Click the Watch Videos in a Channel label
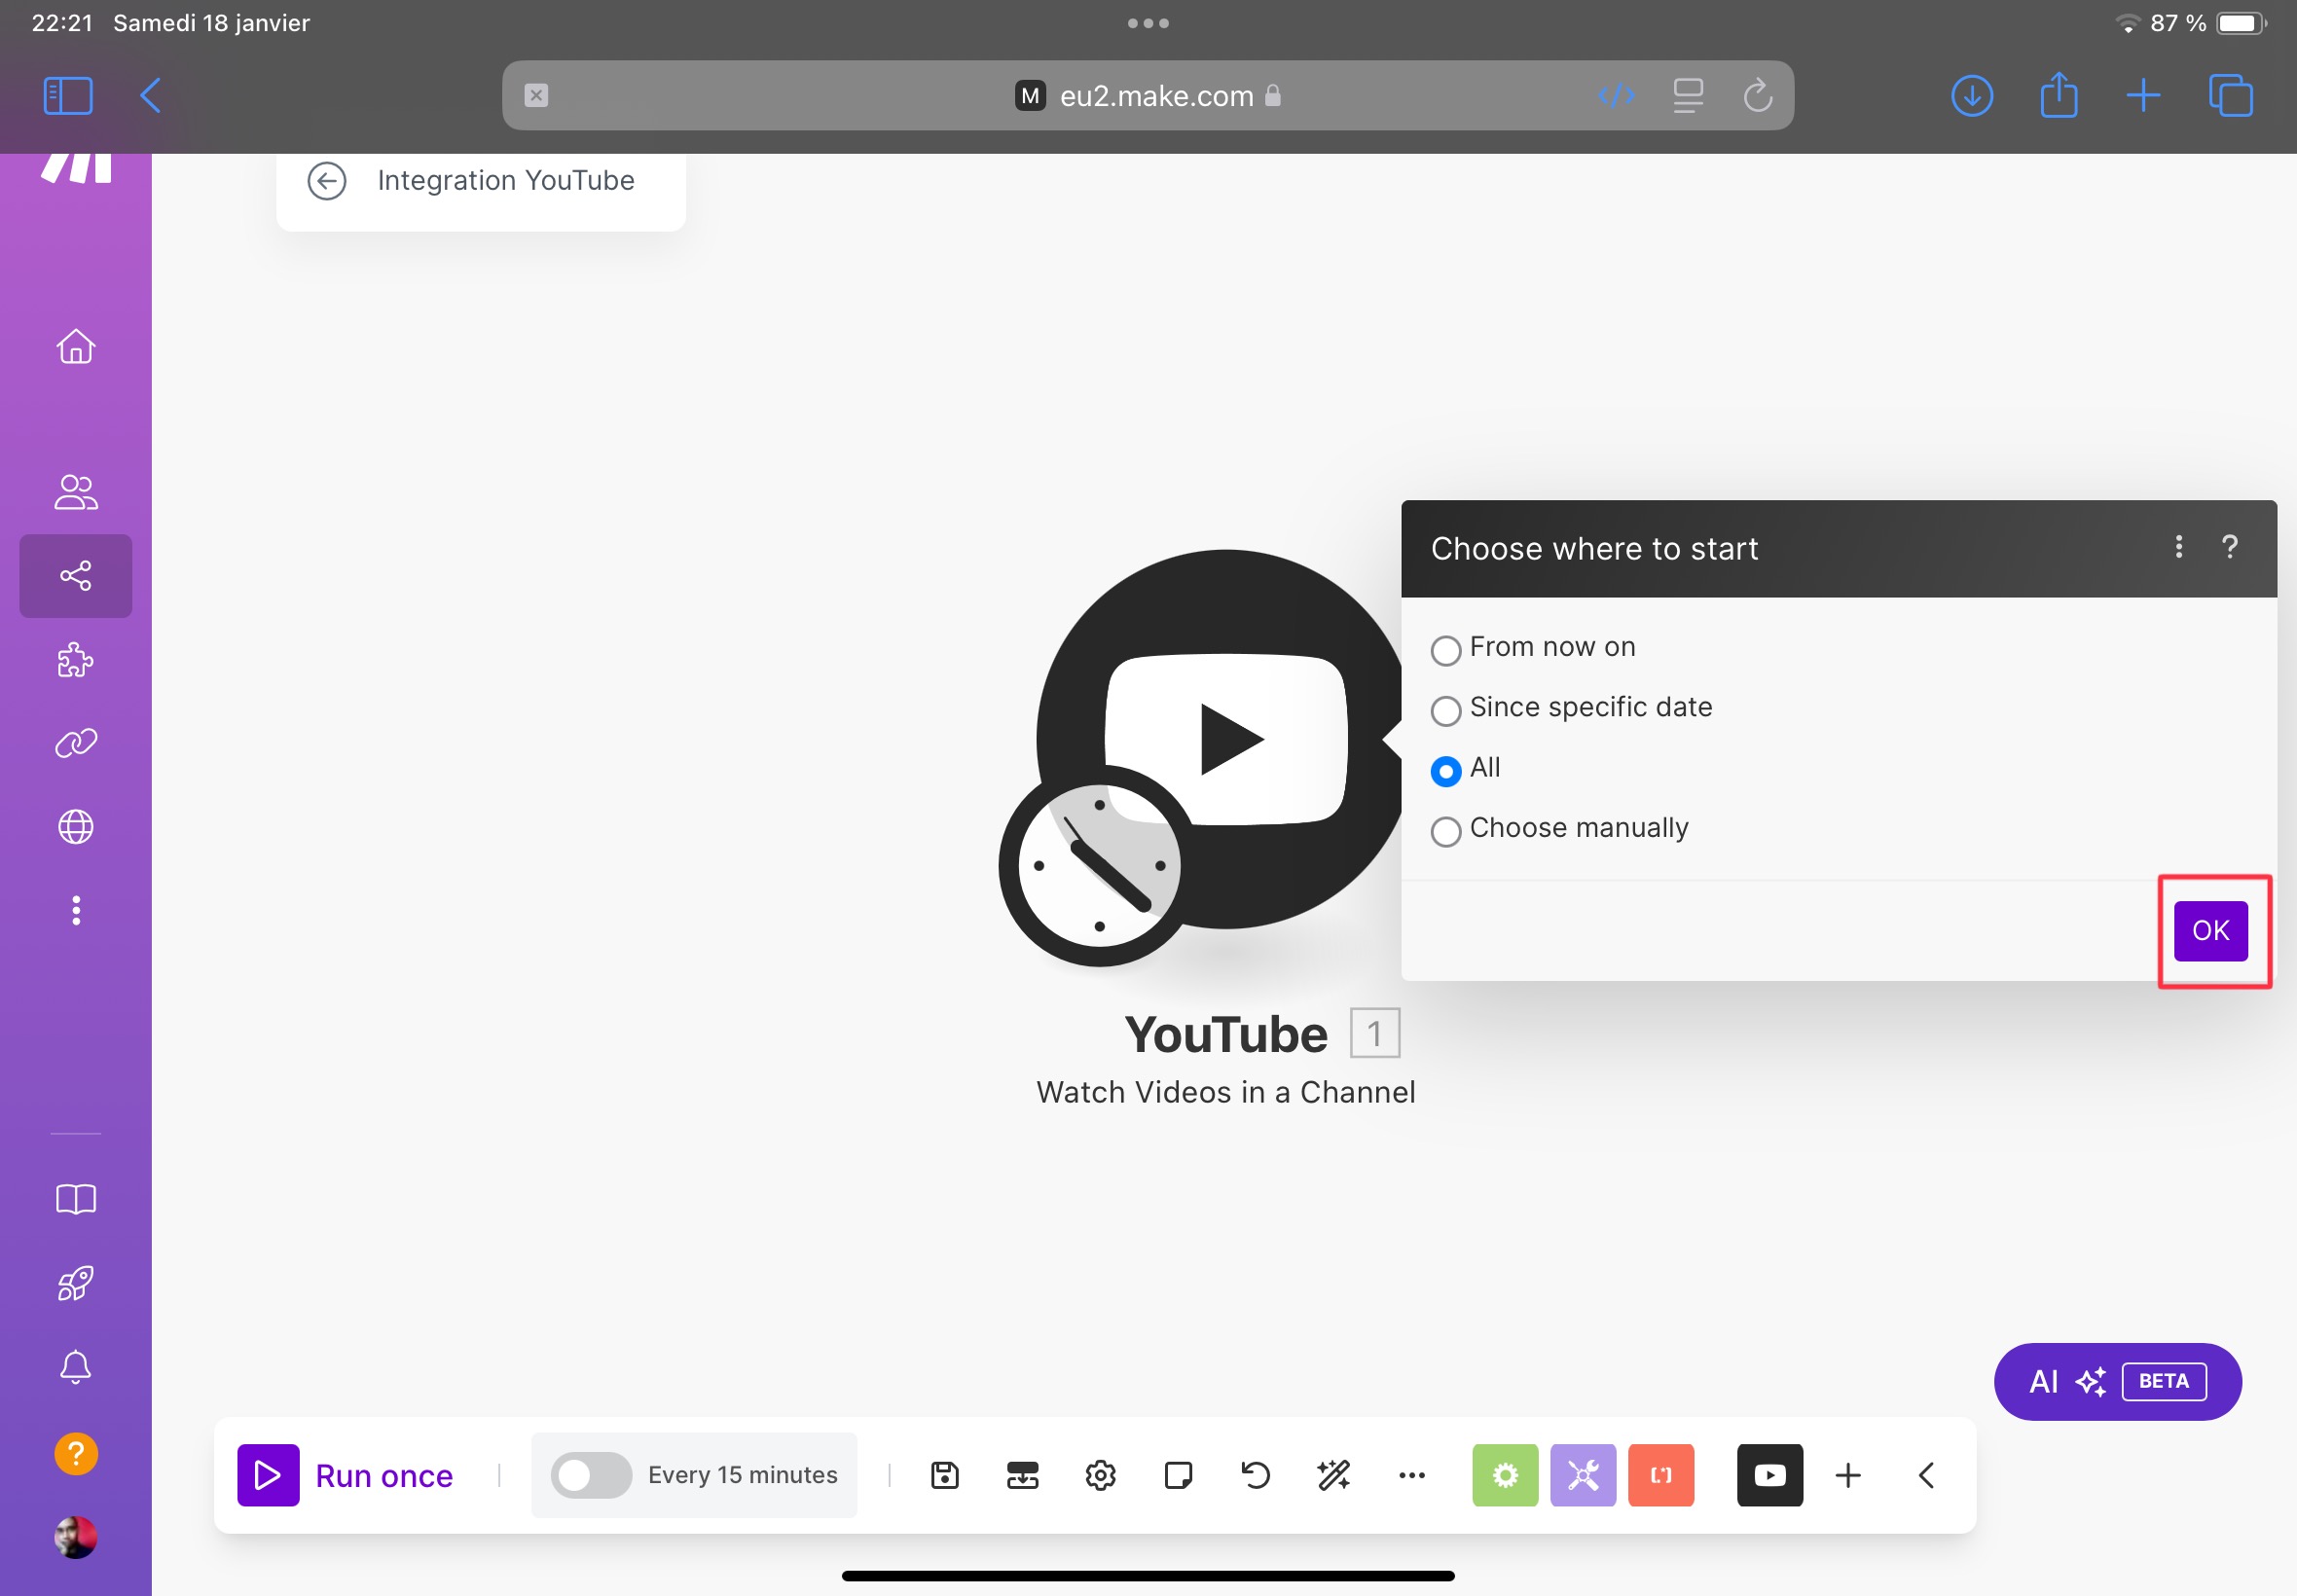Screen dimensions: 2297x1596 [x=1226, y=1092]
